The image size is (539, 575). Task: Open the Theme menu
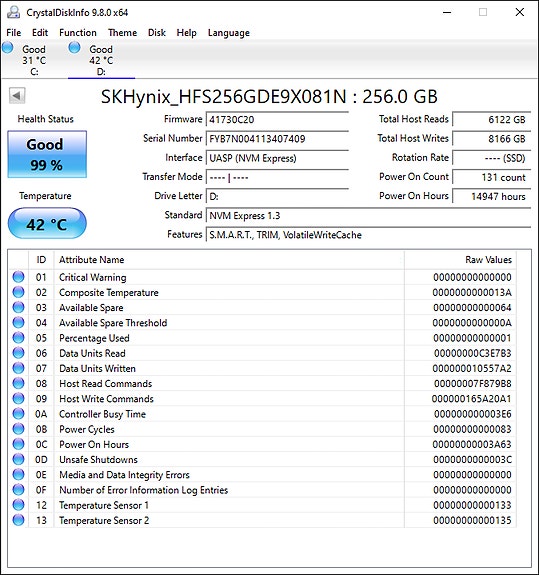coord(122,33)
